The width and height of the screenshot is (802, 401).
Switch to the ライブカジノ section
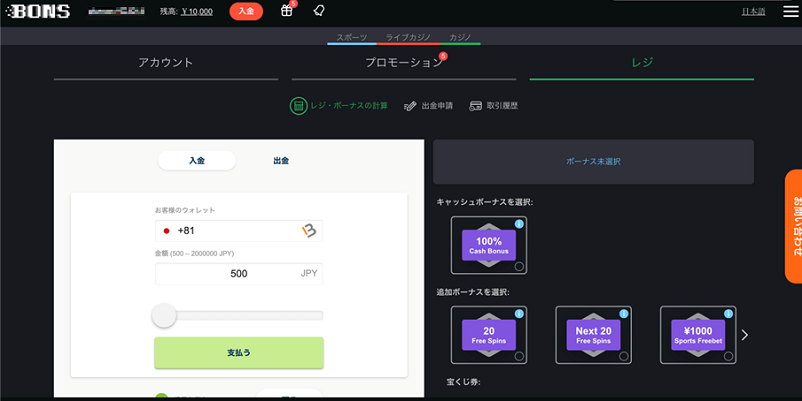click(408, 37)
